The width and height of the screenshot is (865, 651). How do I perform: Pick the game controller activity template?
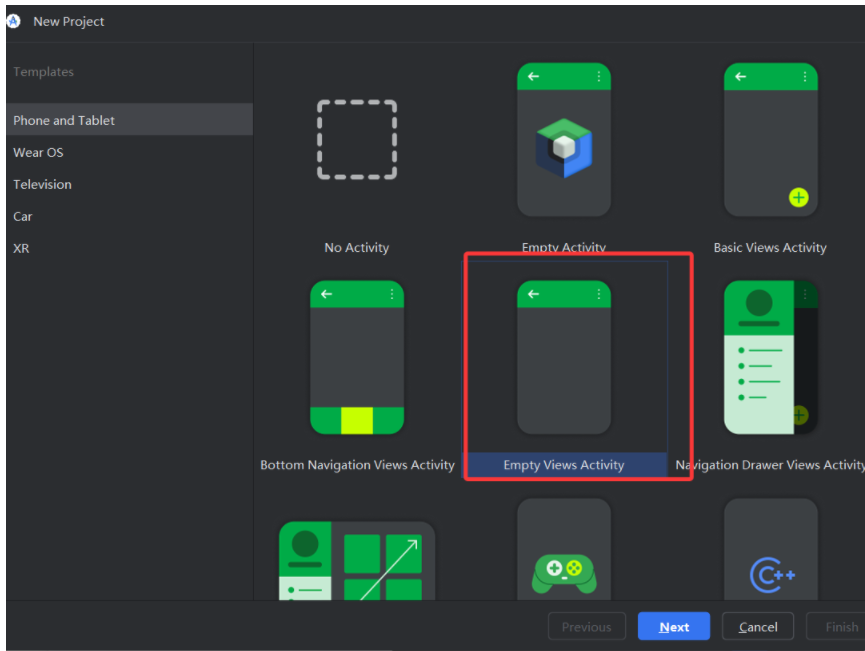564,549
